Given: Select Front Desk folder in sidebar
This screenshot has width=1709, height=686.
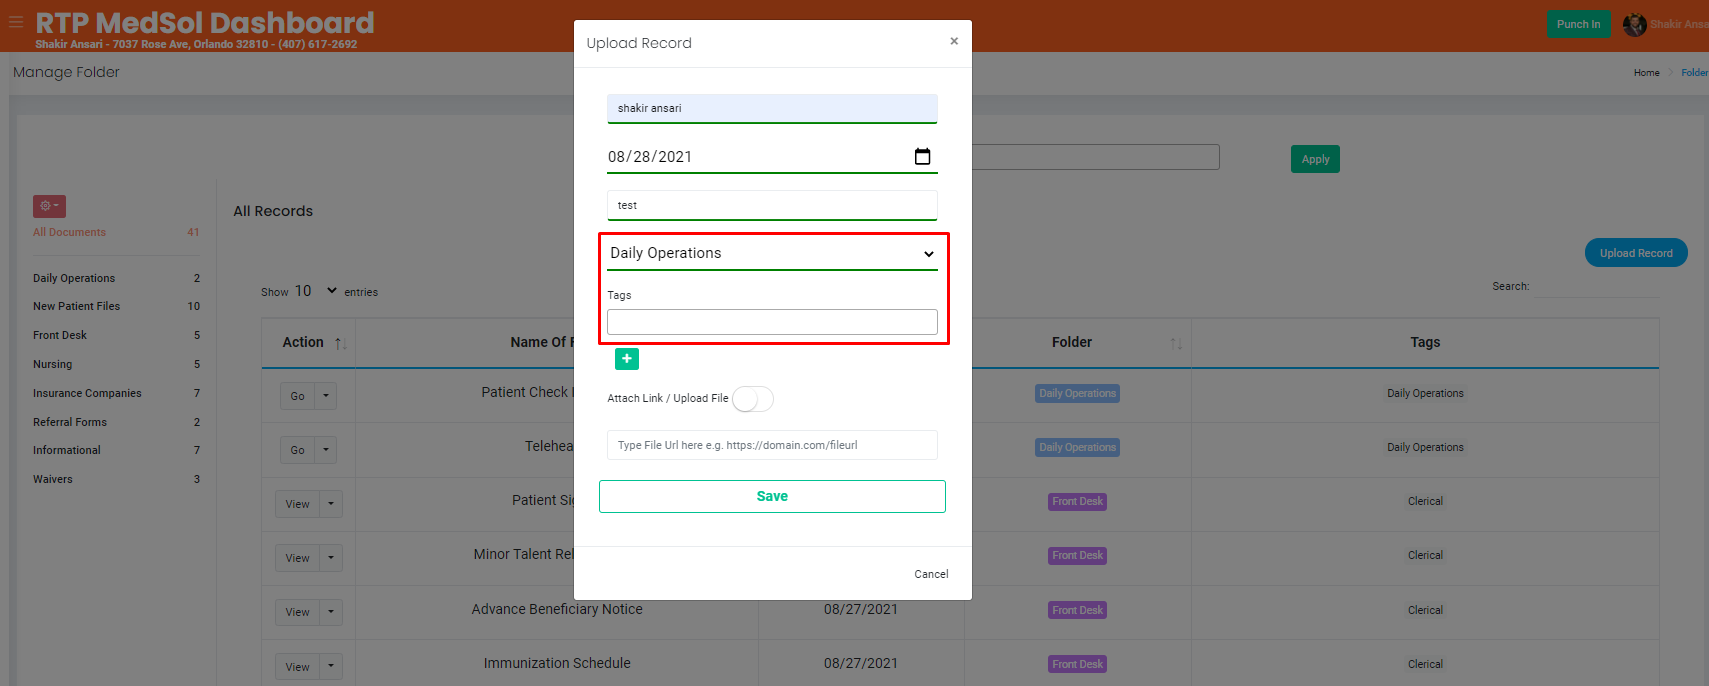Looking at the screenshot, I should (60, 335).
